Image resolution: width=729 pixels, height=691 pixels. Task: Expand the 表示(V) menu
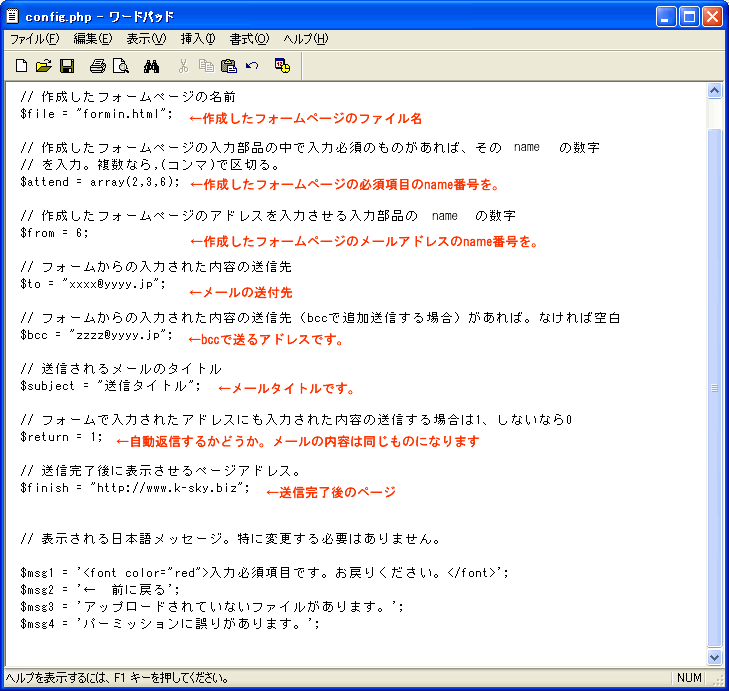(146, 39)
